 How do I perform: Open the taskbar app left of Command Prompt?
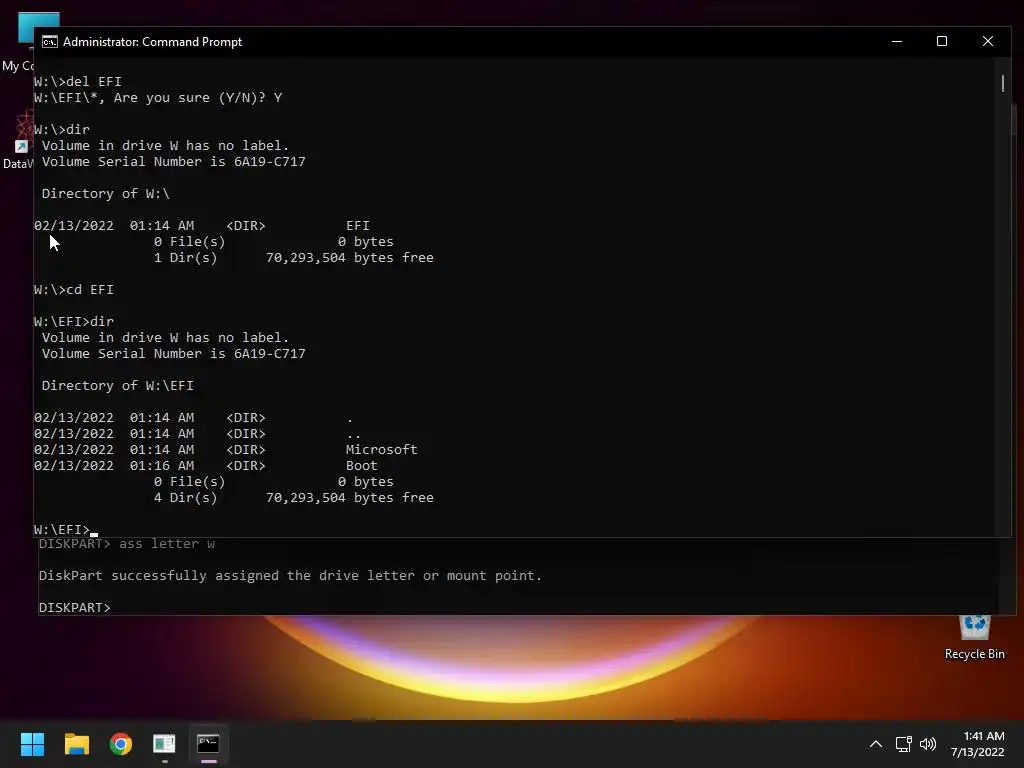165,744
